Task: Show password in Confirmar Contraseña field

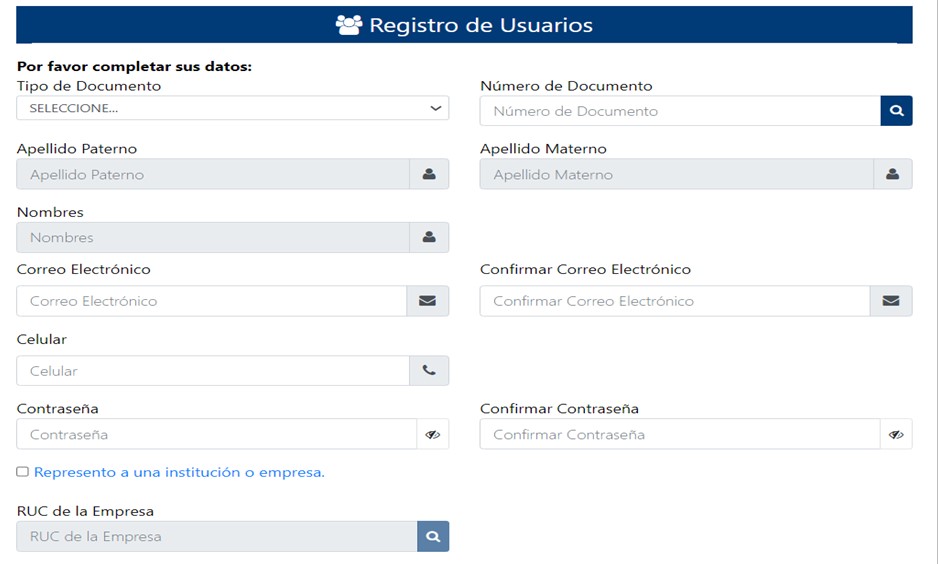Action: pyautogui.click(x=896, y=434)
